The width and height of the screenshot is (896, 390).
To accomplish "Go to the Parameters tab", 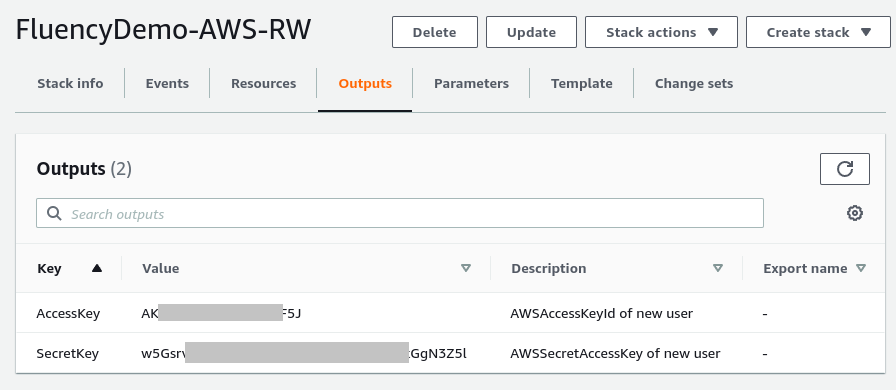I will (471, 83).
